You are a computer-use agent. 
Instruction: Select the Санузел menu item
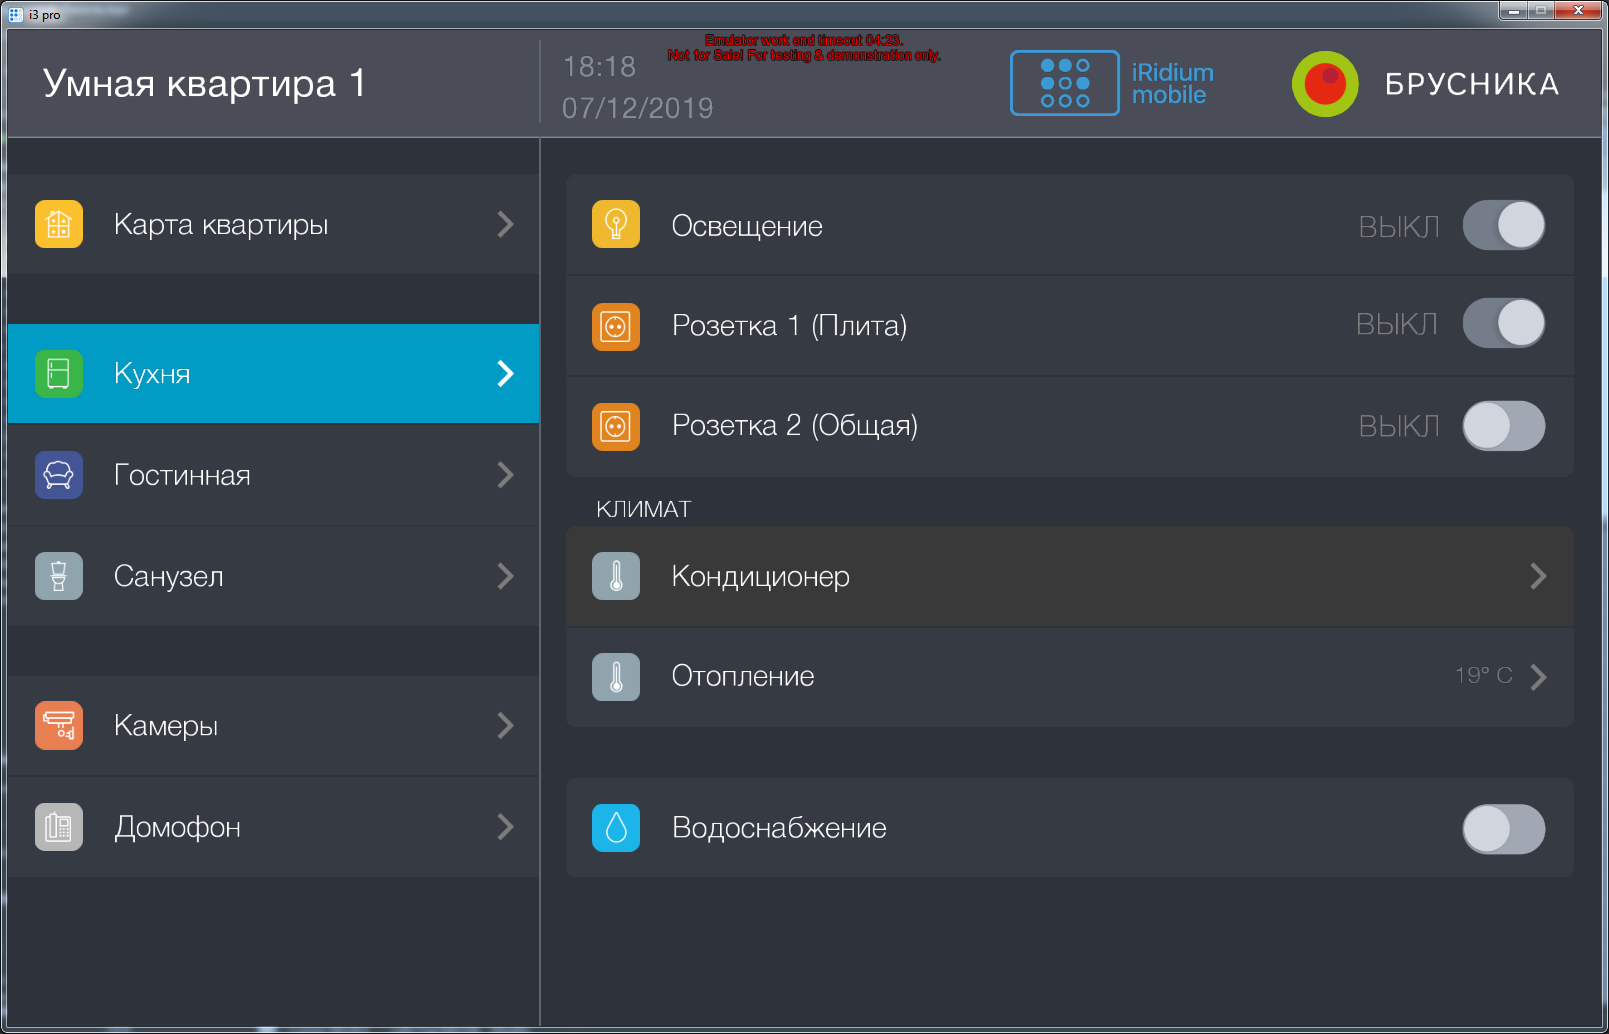(169, 576)
